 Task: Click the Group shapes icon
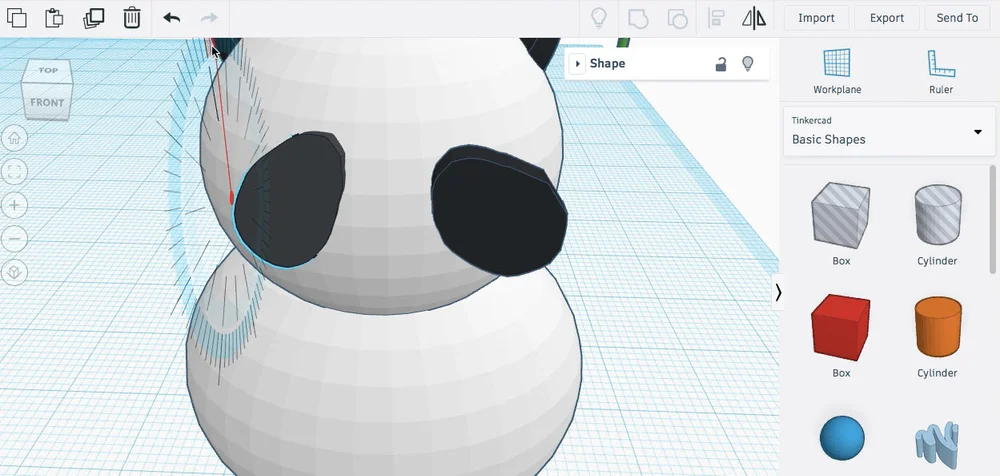click(638, 19)
